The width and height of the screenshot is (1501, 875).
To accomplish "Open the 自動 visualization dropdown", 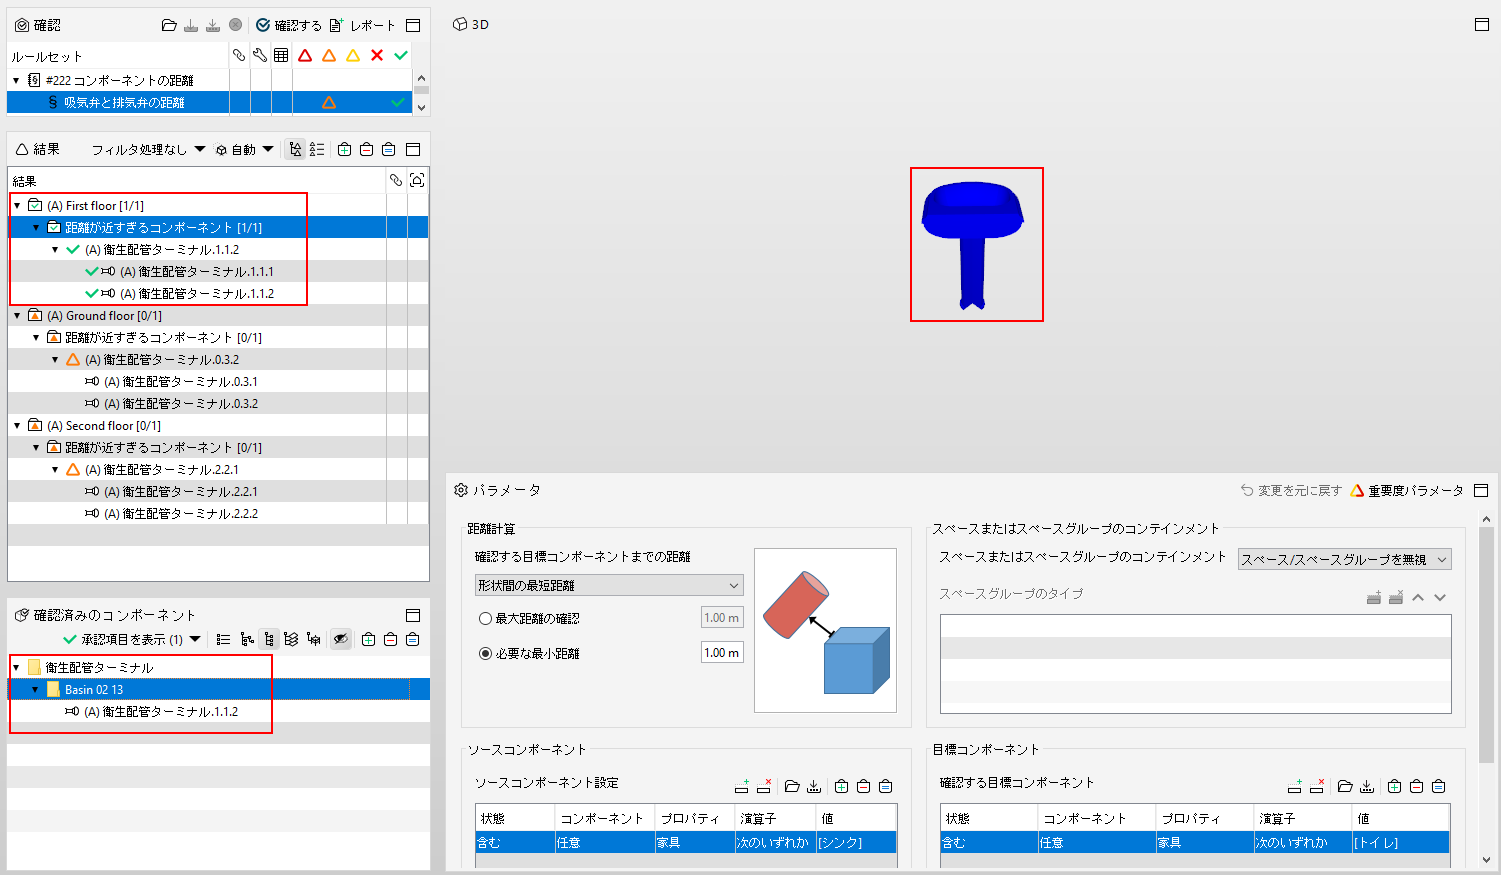I will pos(244,149).
